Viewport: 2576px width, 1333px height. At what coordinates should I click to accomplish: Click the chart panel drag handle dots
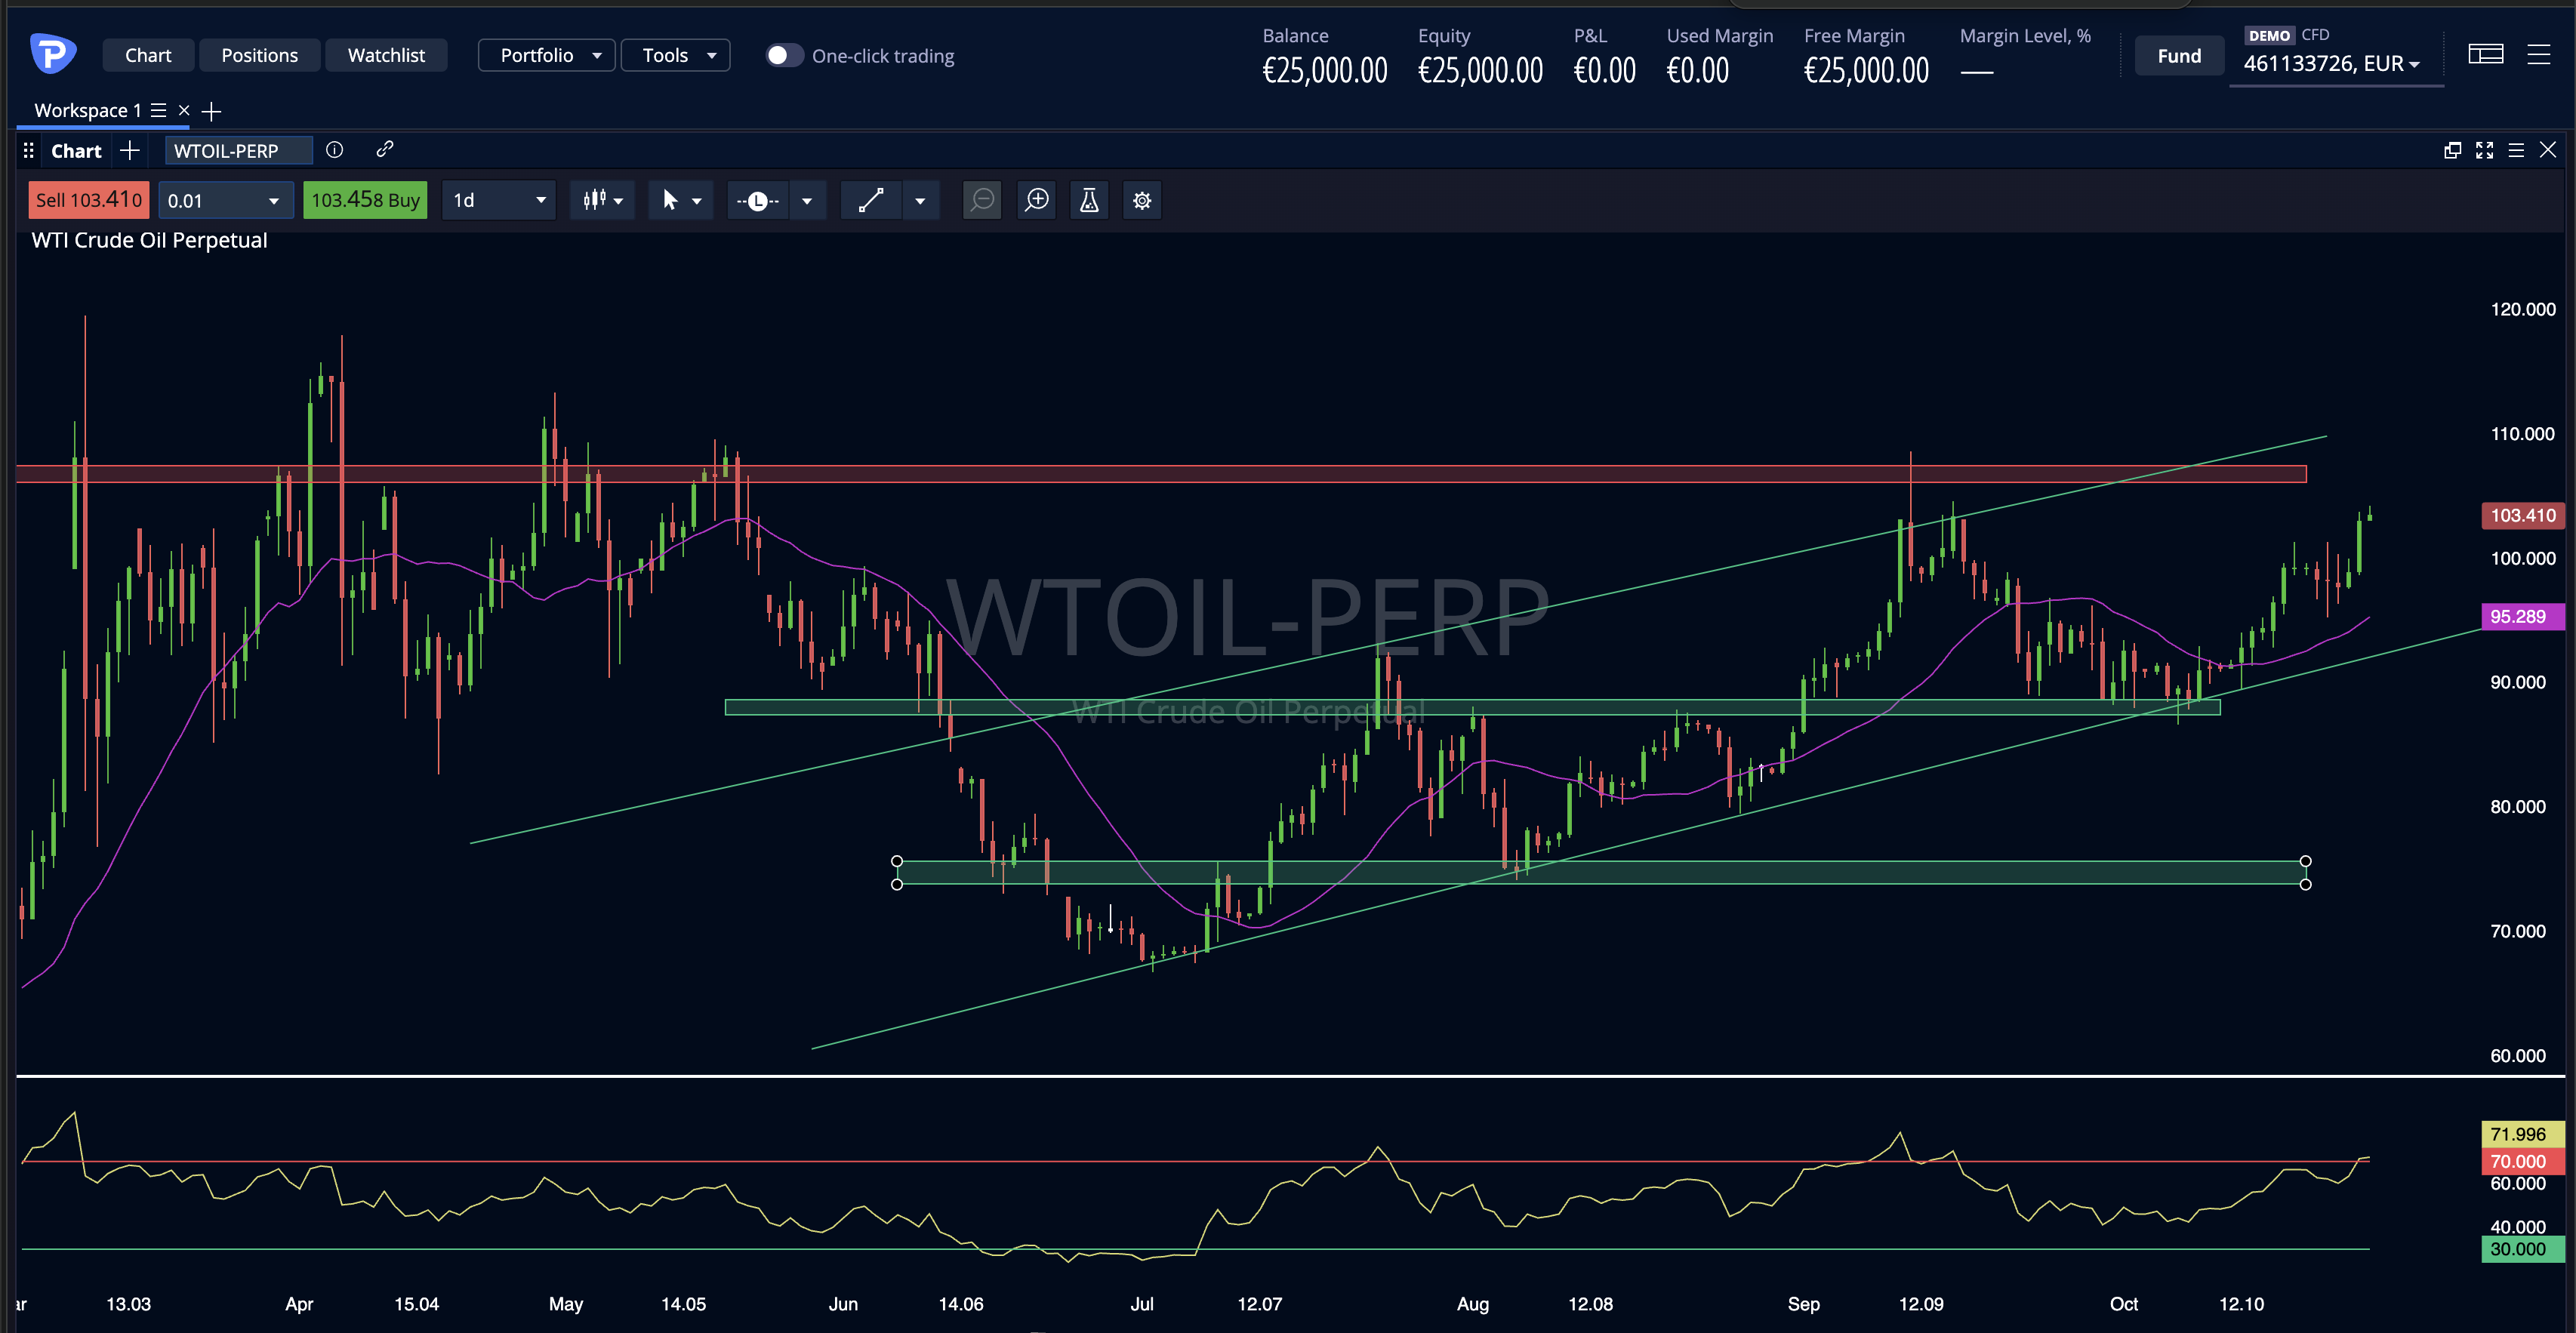(29, 151)
